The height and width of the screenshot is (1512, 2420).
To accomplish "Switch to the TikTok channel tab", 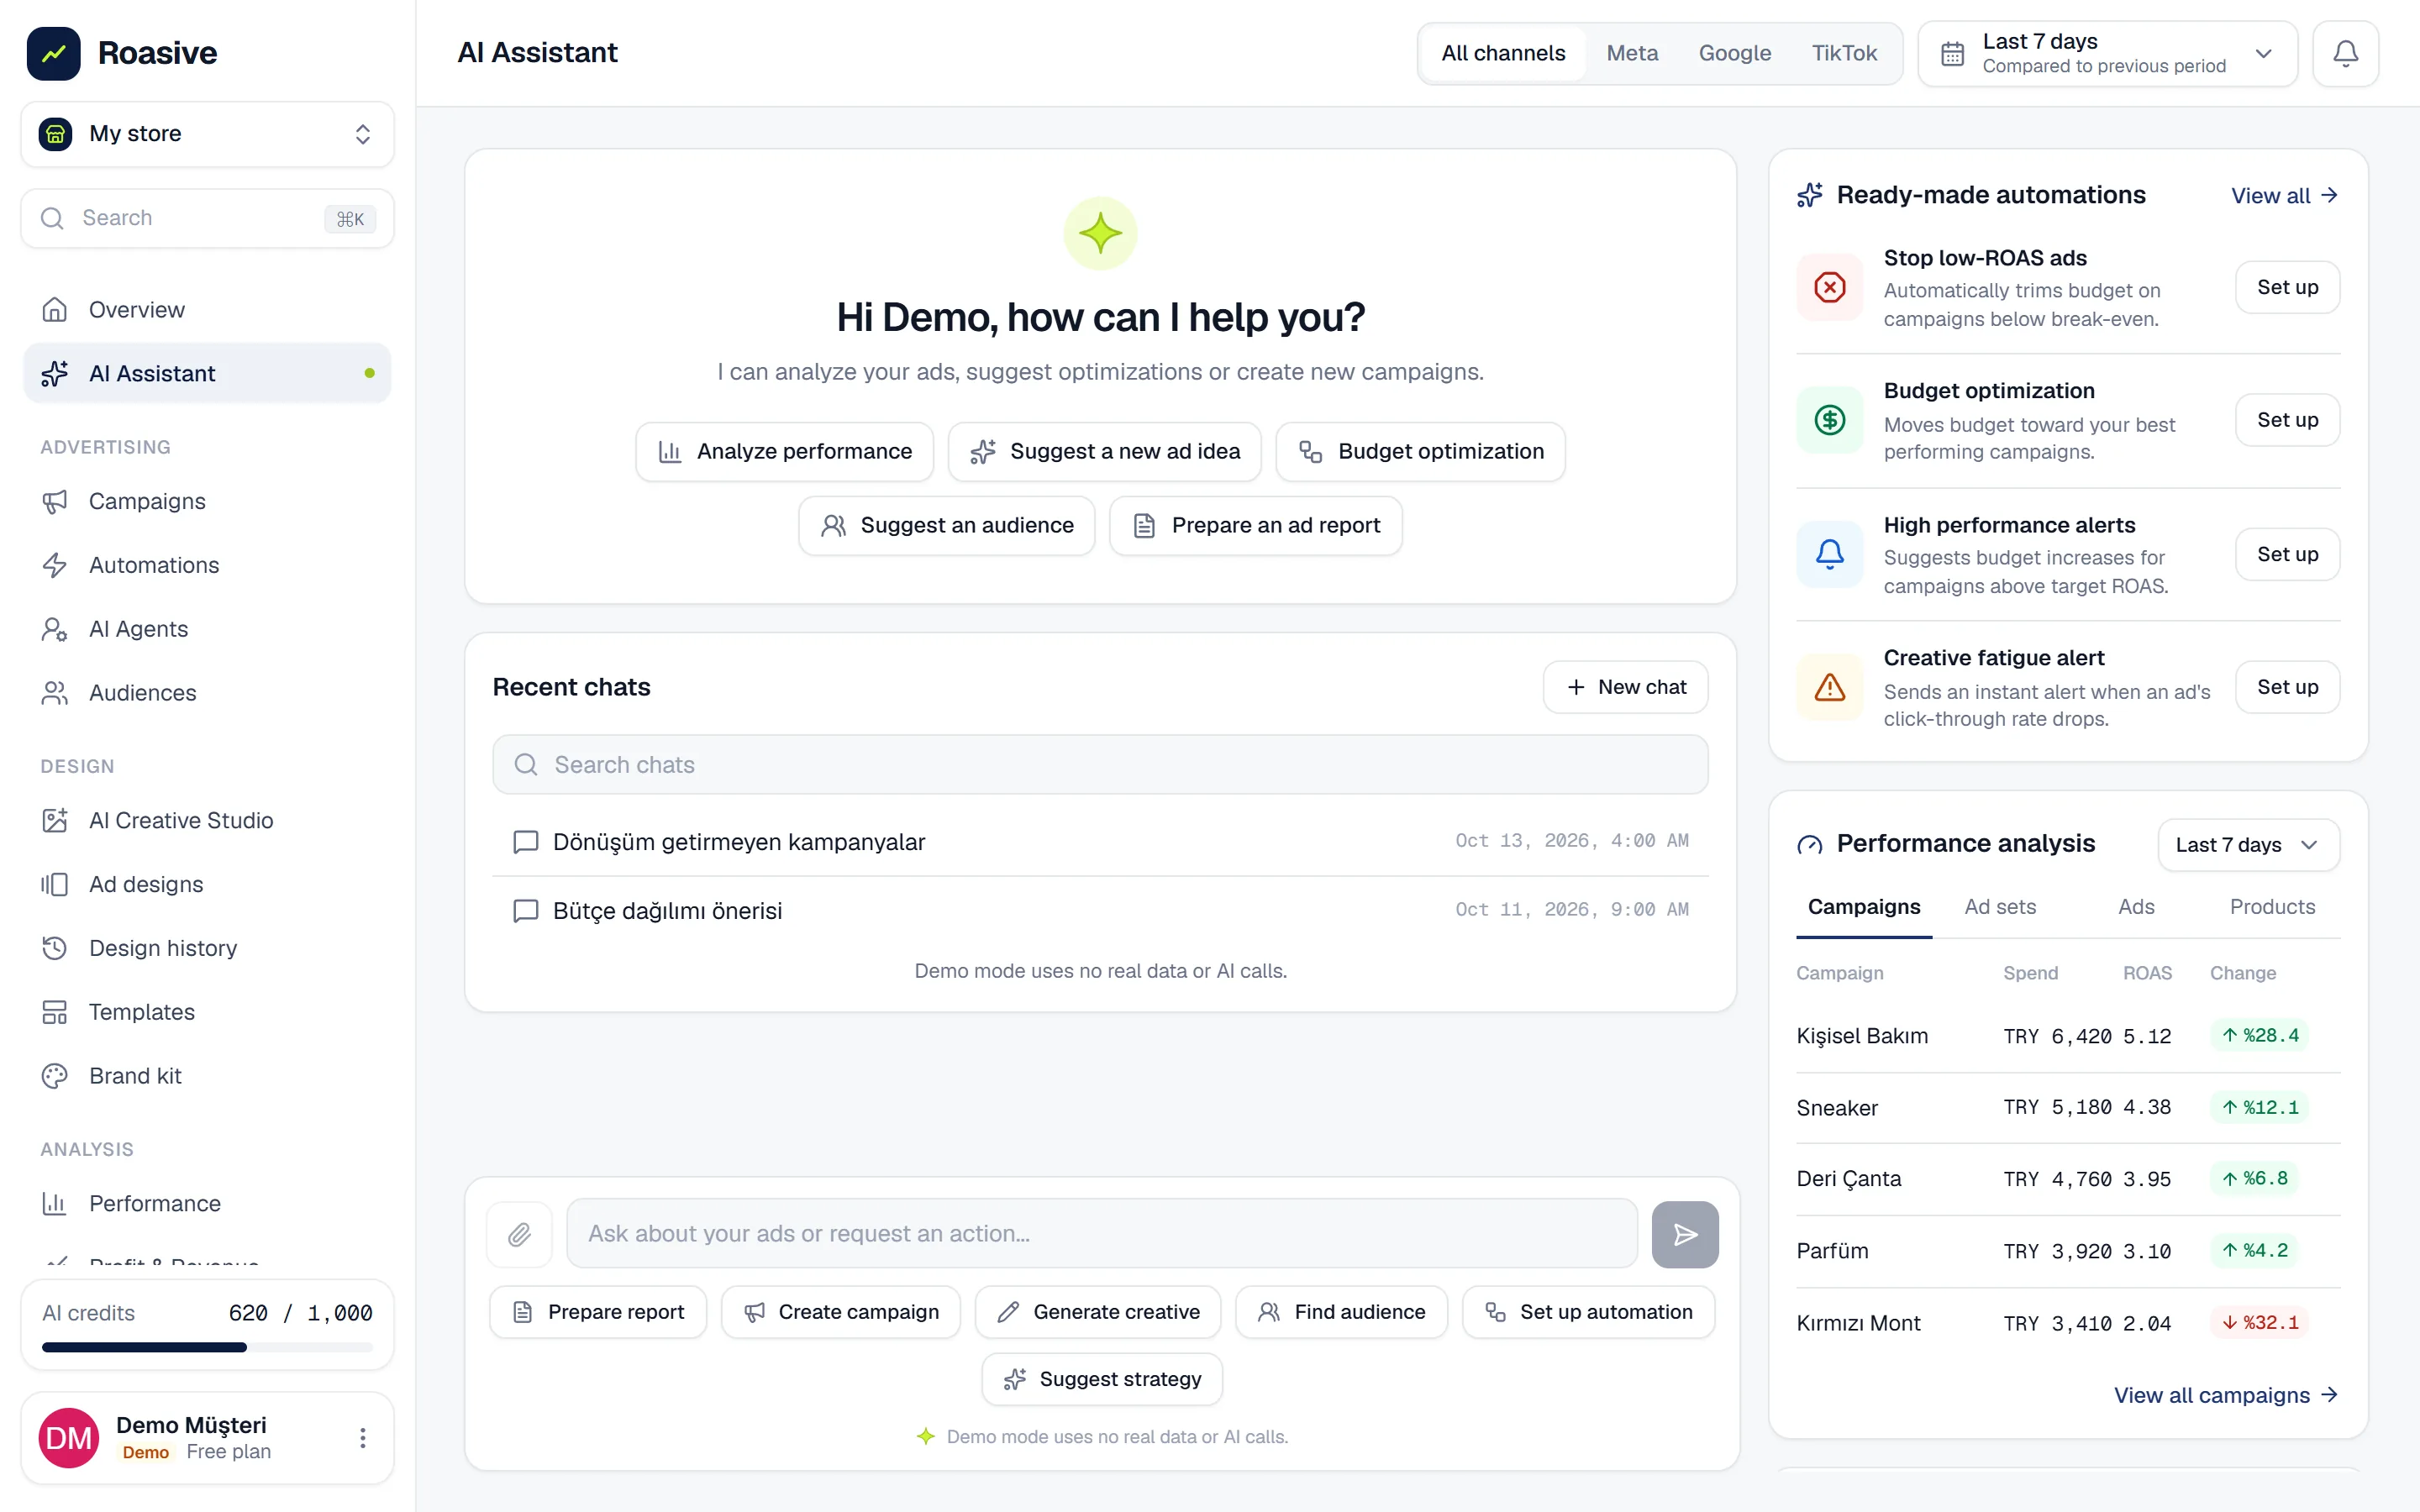I will coord(1844,53).
